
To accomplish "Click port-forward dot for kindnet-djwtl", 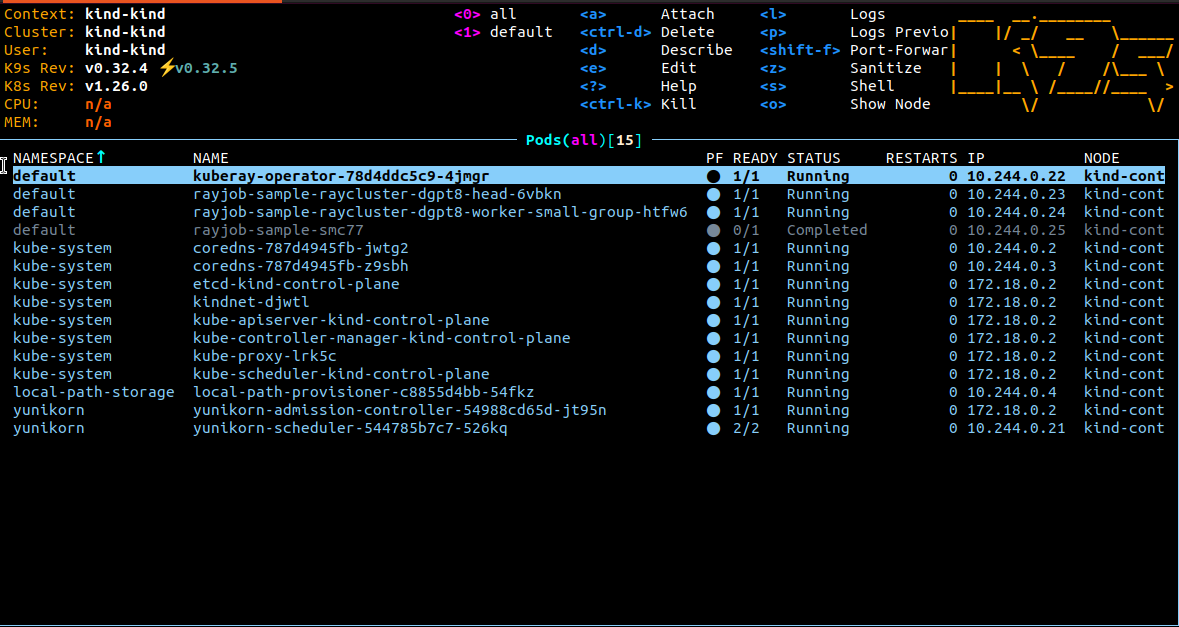I will pos(713,302).
